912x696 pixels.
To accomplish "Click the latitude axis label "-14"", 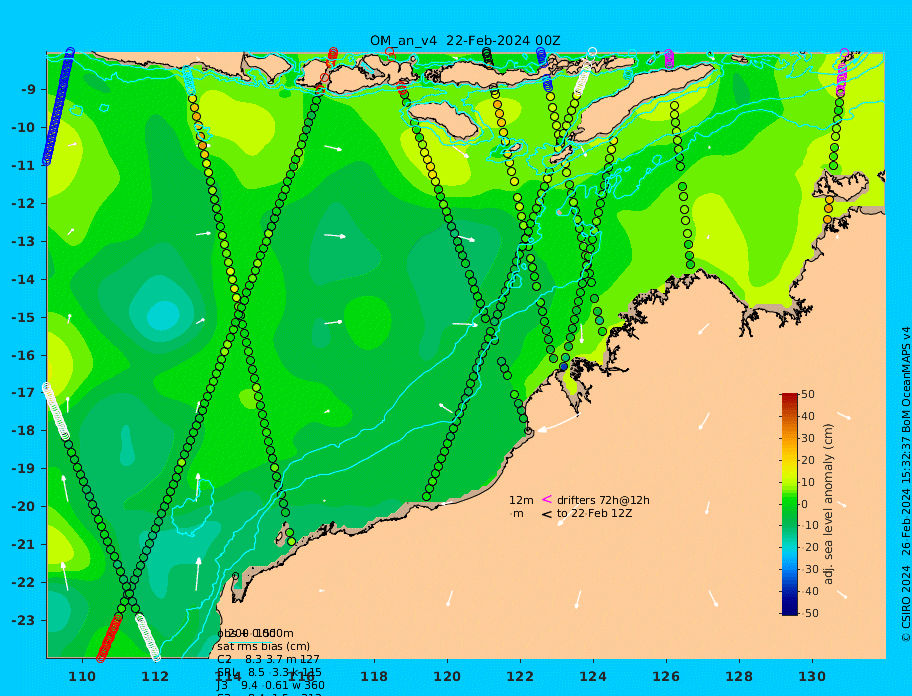I will [23, 280].
